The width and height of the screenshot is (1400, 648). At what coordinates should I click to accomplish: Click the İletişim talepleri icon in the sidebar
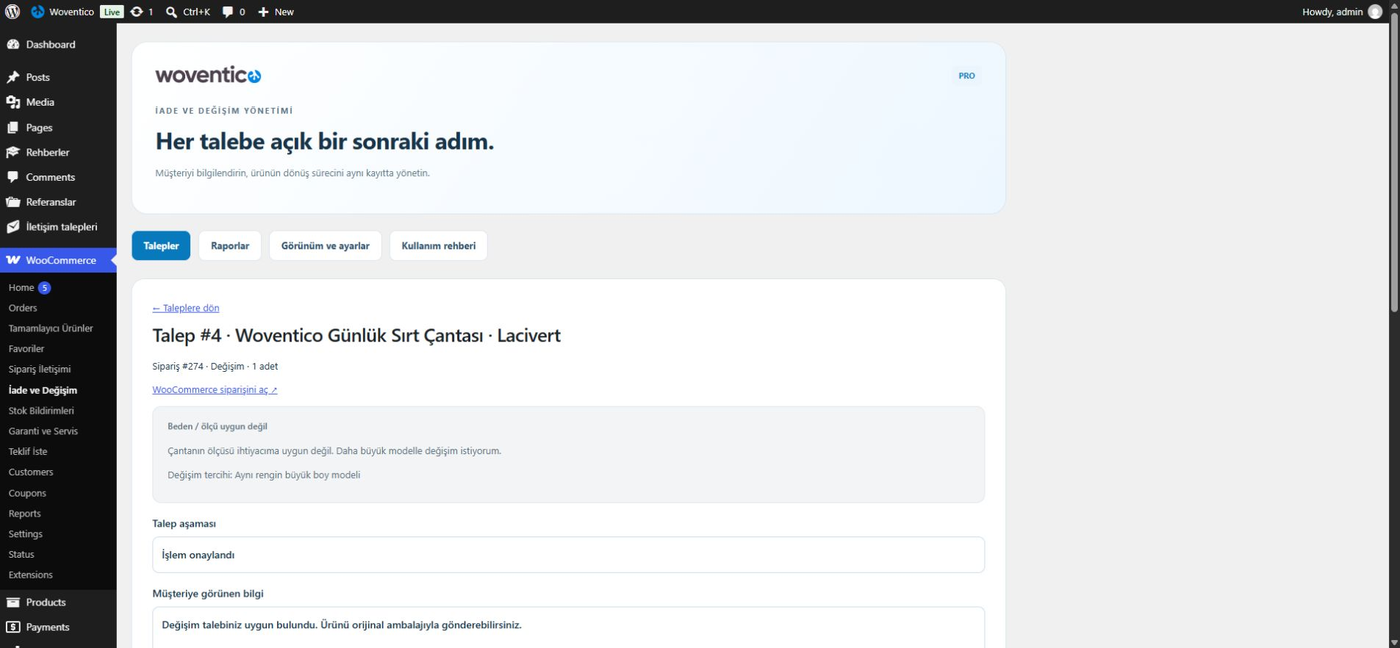coord(13,227)
